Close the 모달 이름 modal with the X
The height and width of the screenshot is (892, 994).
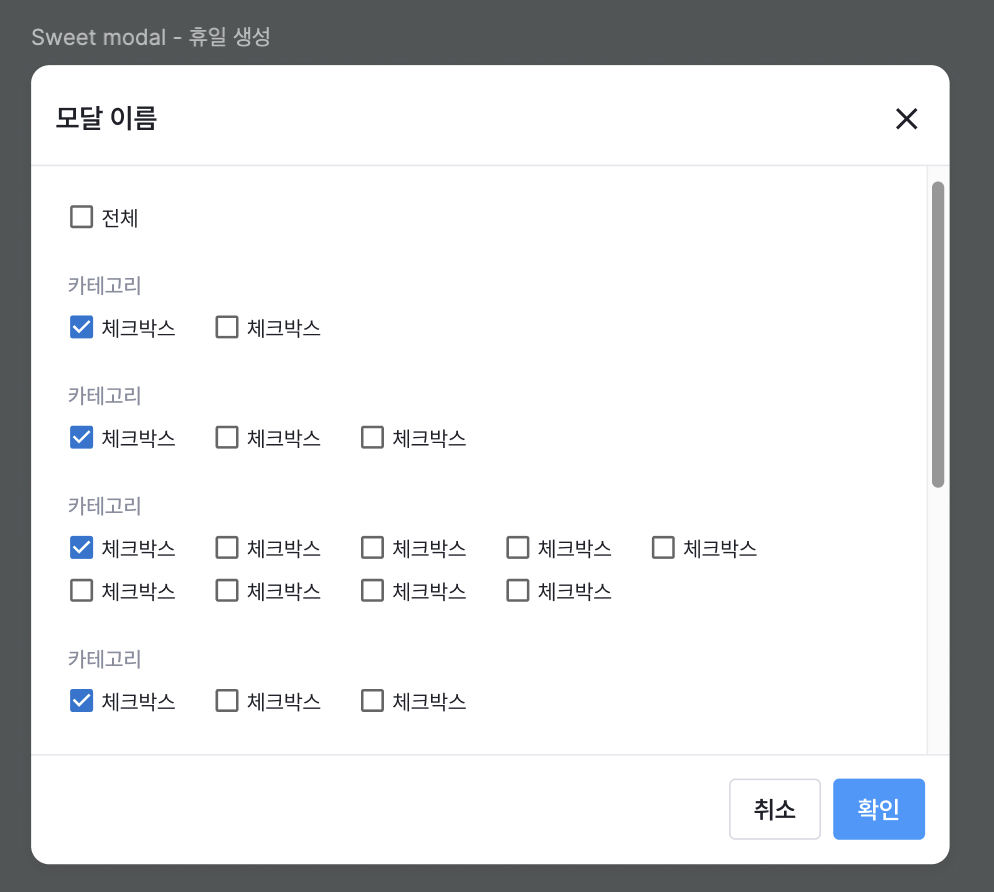[906, 119]
